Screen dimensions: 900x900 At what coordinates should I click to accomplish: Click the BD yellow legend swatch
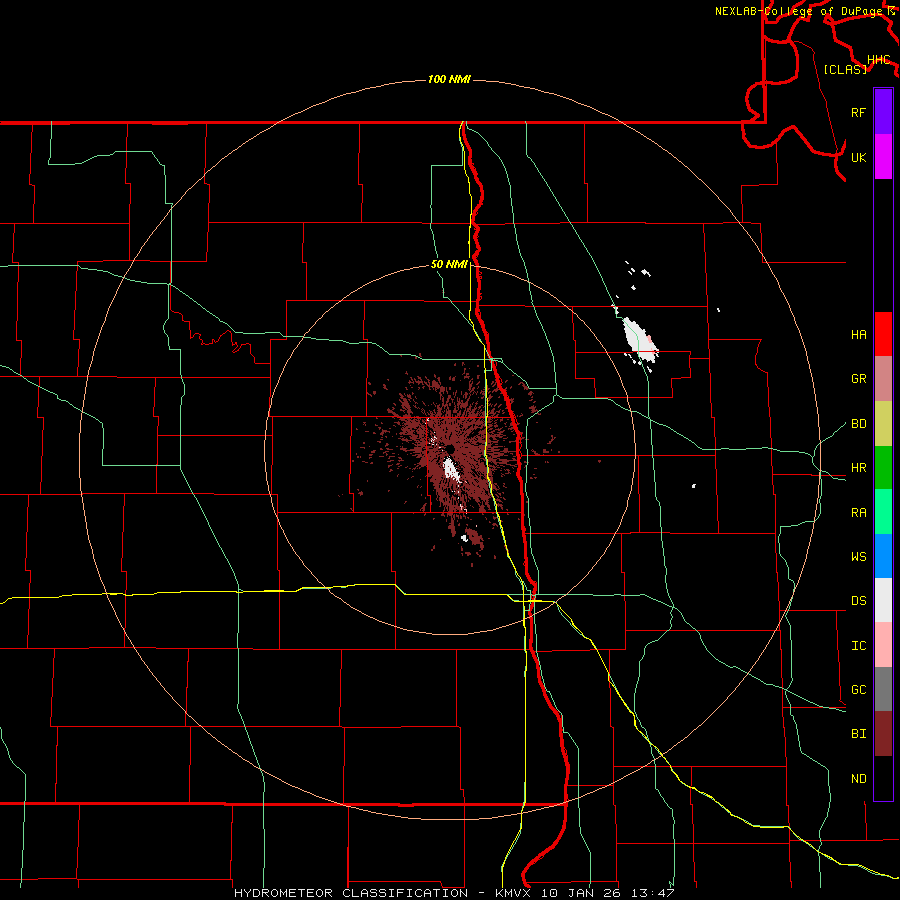(883, 424)
